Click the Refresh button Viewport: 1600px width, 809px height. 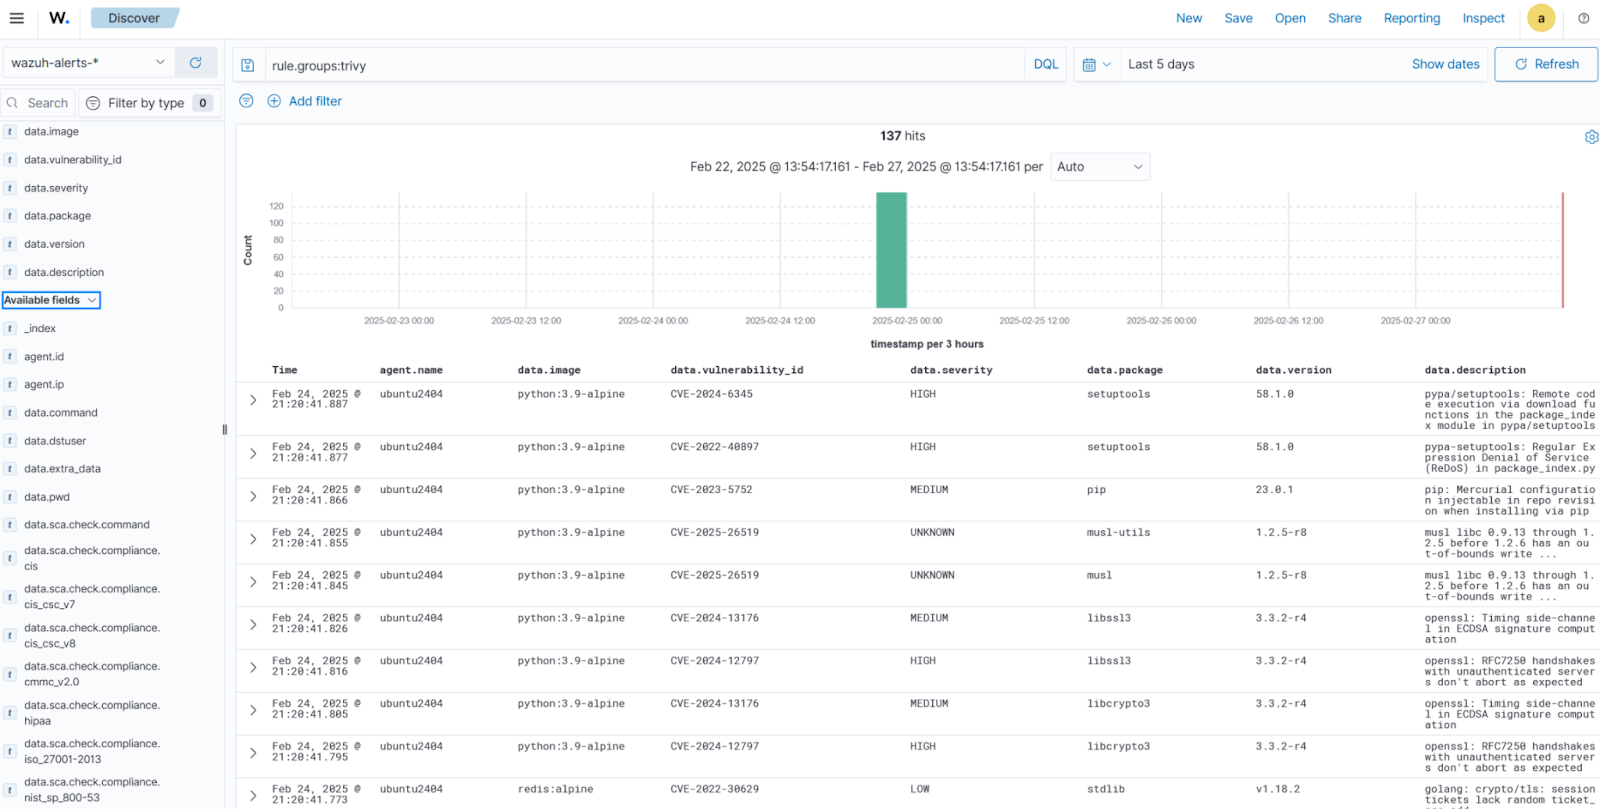[1546, 64]
